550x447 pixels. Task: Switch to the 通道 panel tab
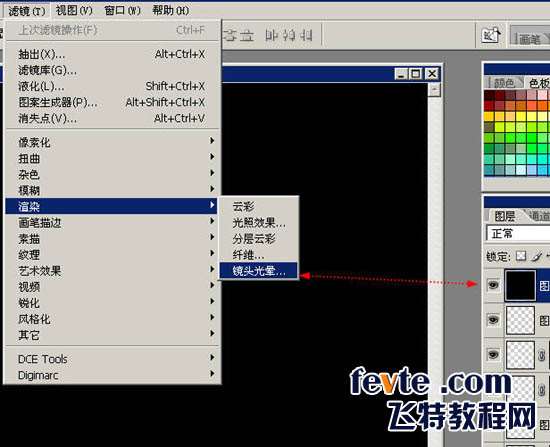pos(539,216)
